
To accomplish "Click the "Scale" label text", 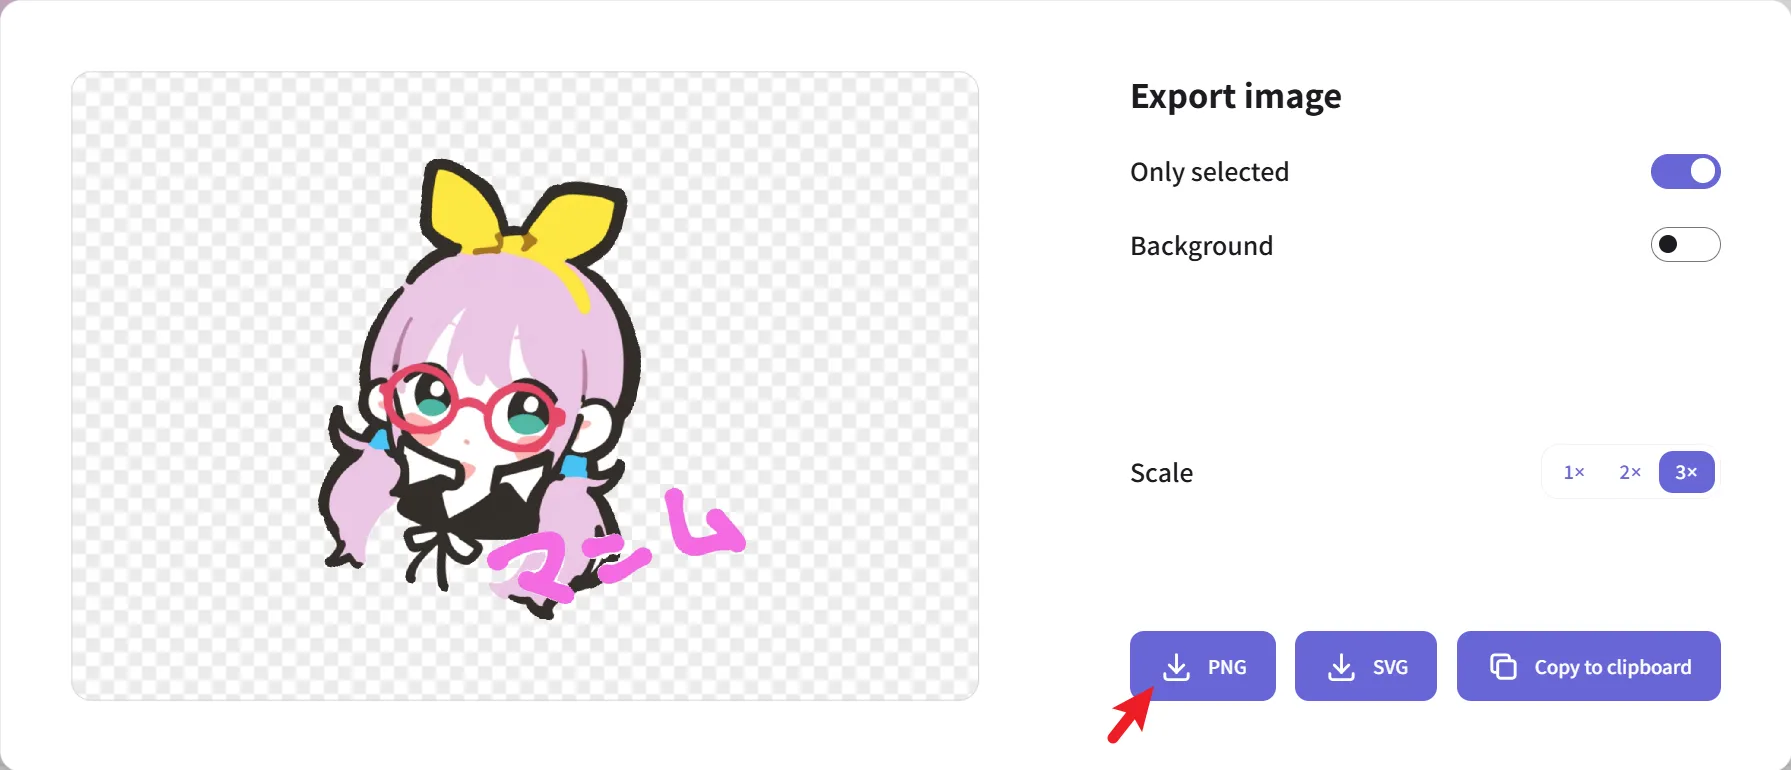I will click(1161, 473).
